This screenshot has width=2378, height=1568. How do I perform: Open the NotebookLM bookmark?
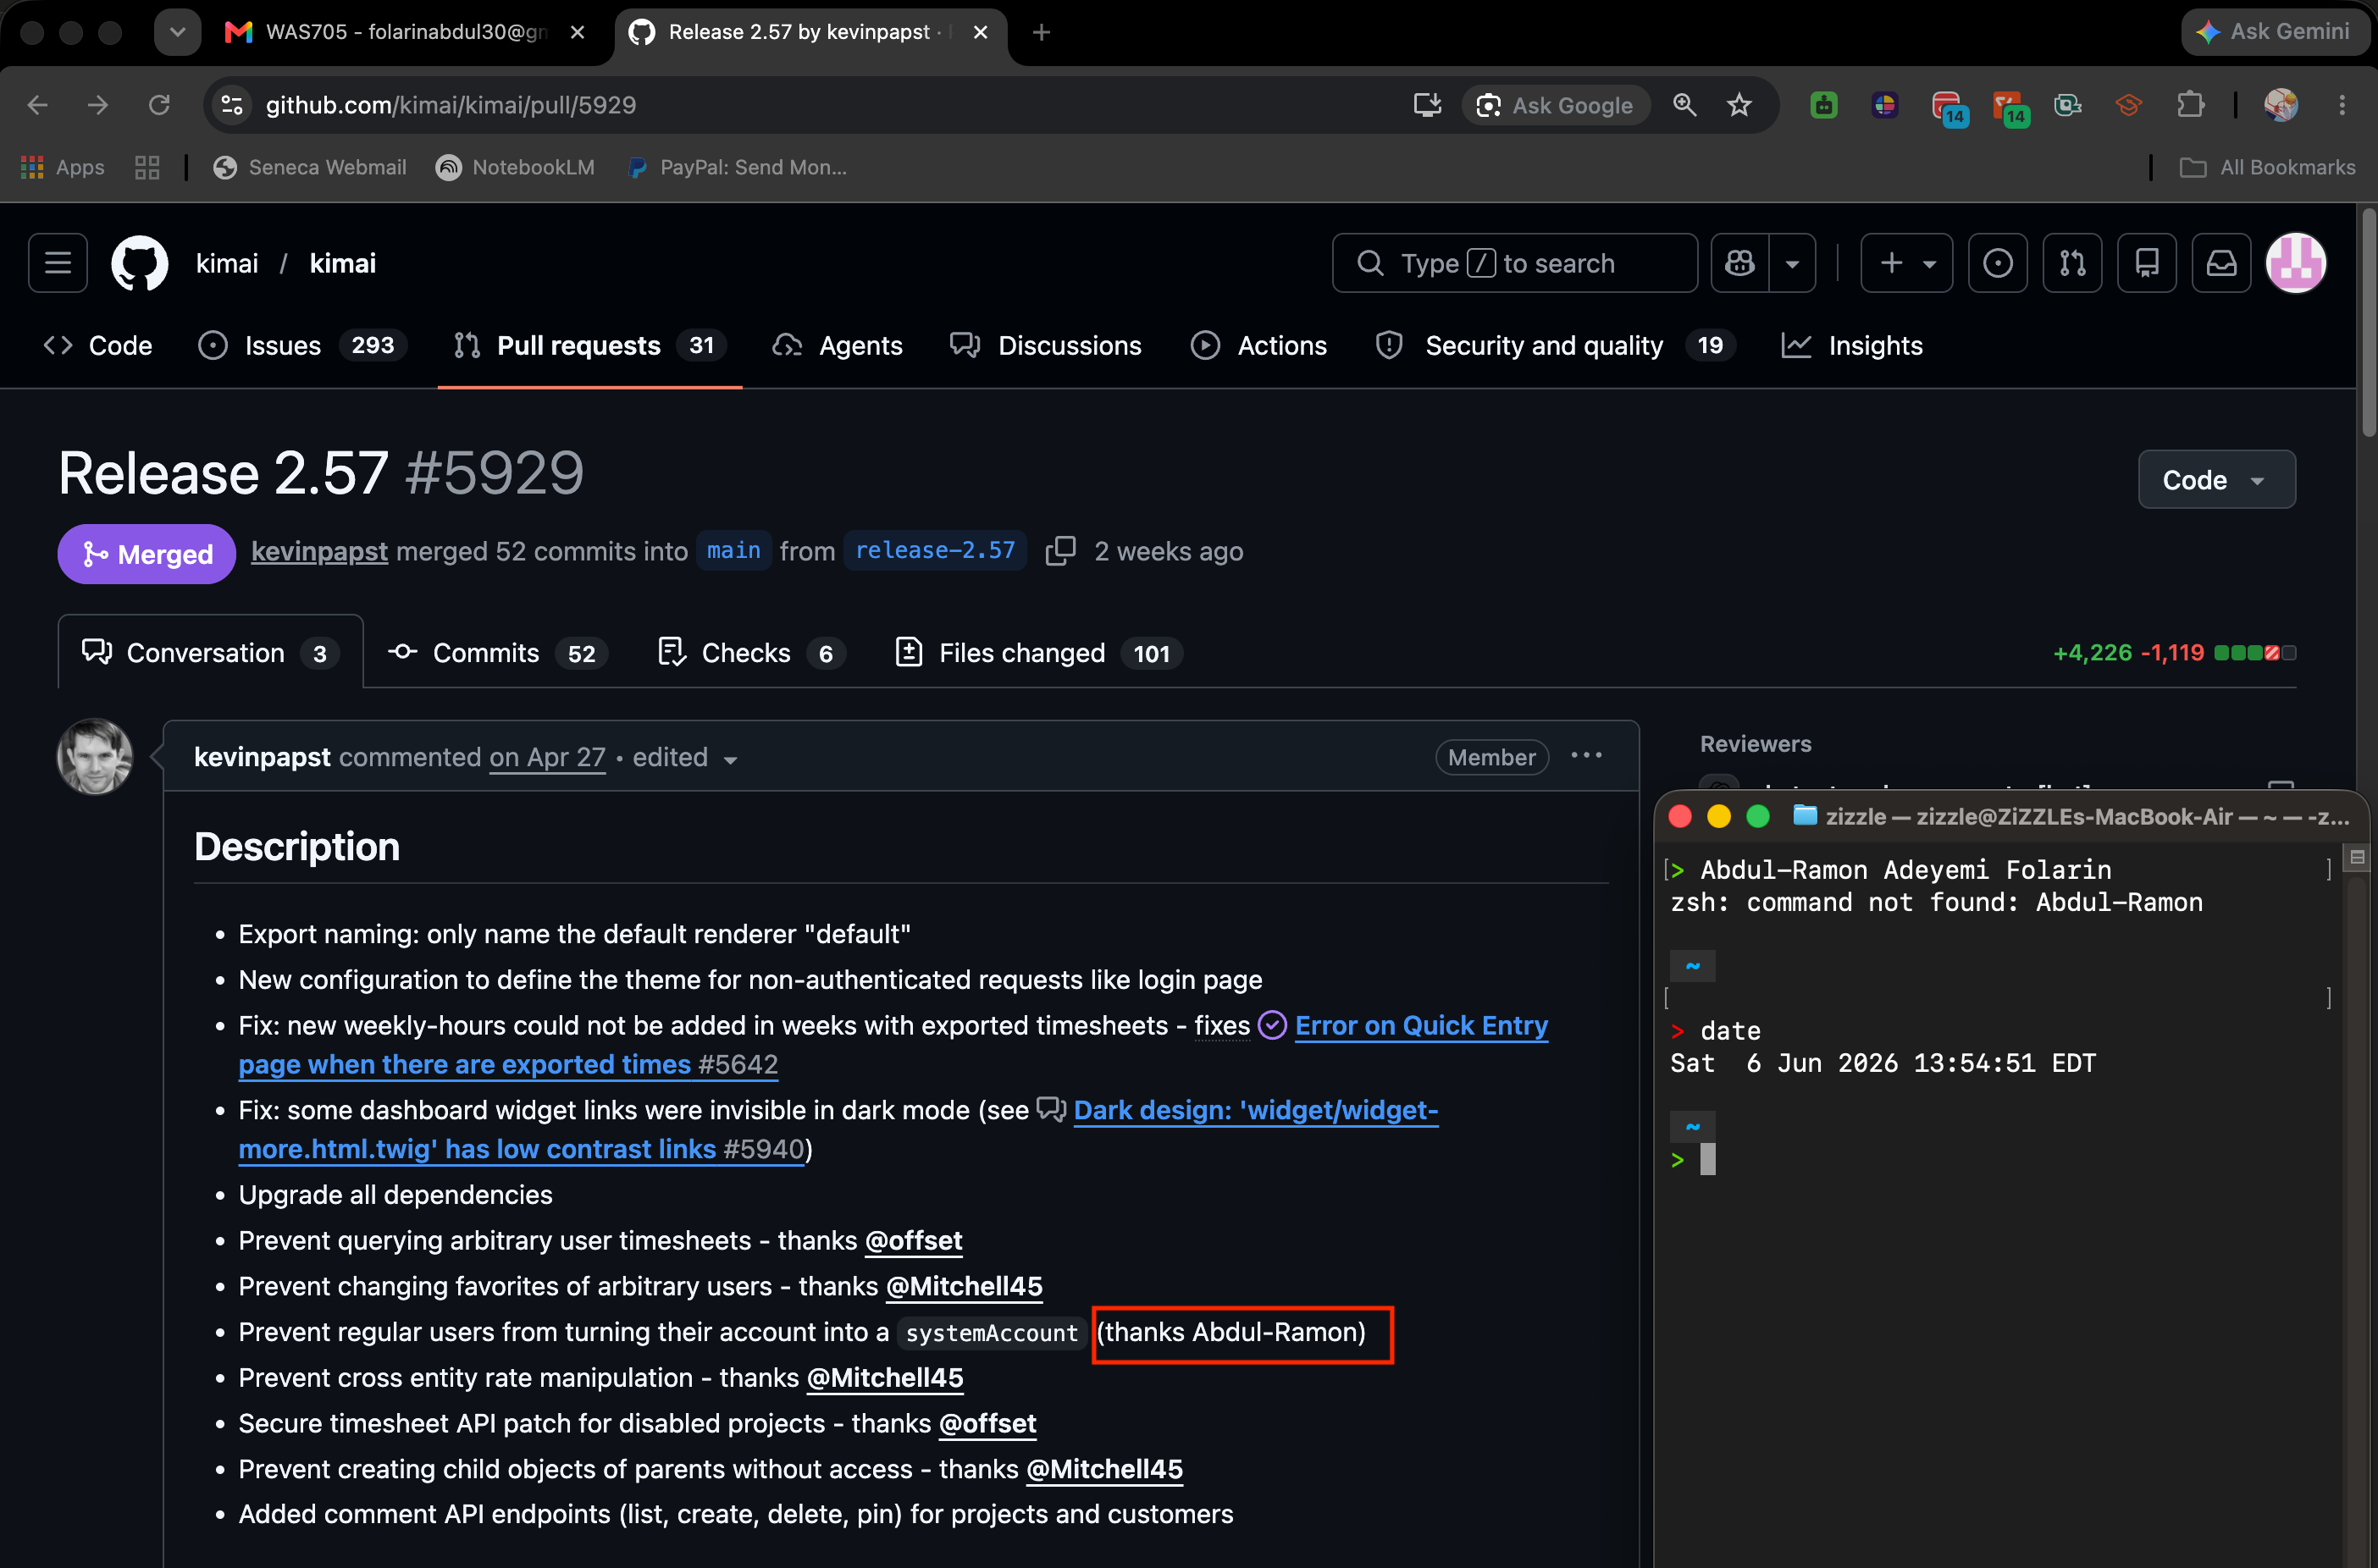[515, 167]
